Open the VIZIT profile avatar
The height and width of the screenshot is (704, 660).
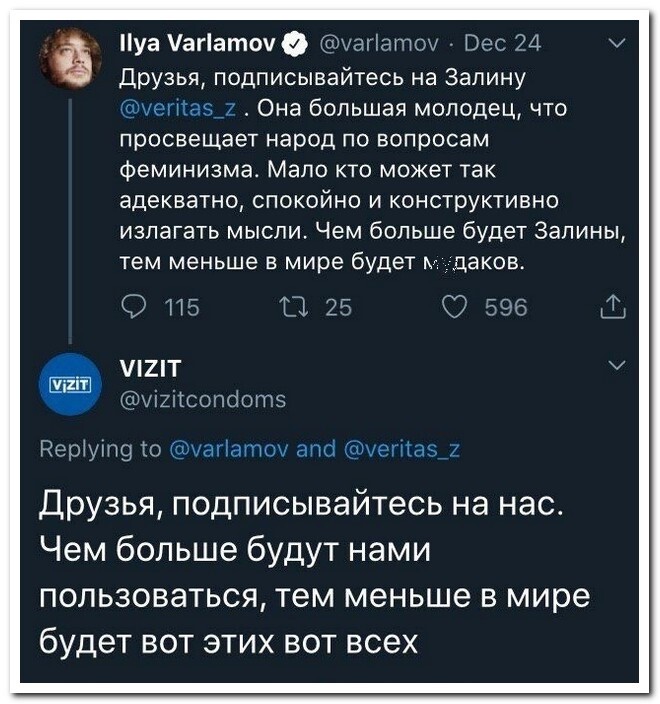[71, 385]
